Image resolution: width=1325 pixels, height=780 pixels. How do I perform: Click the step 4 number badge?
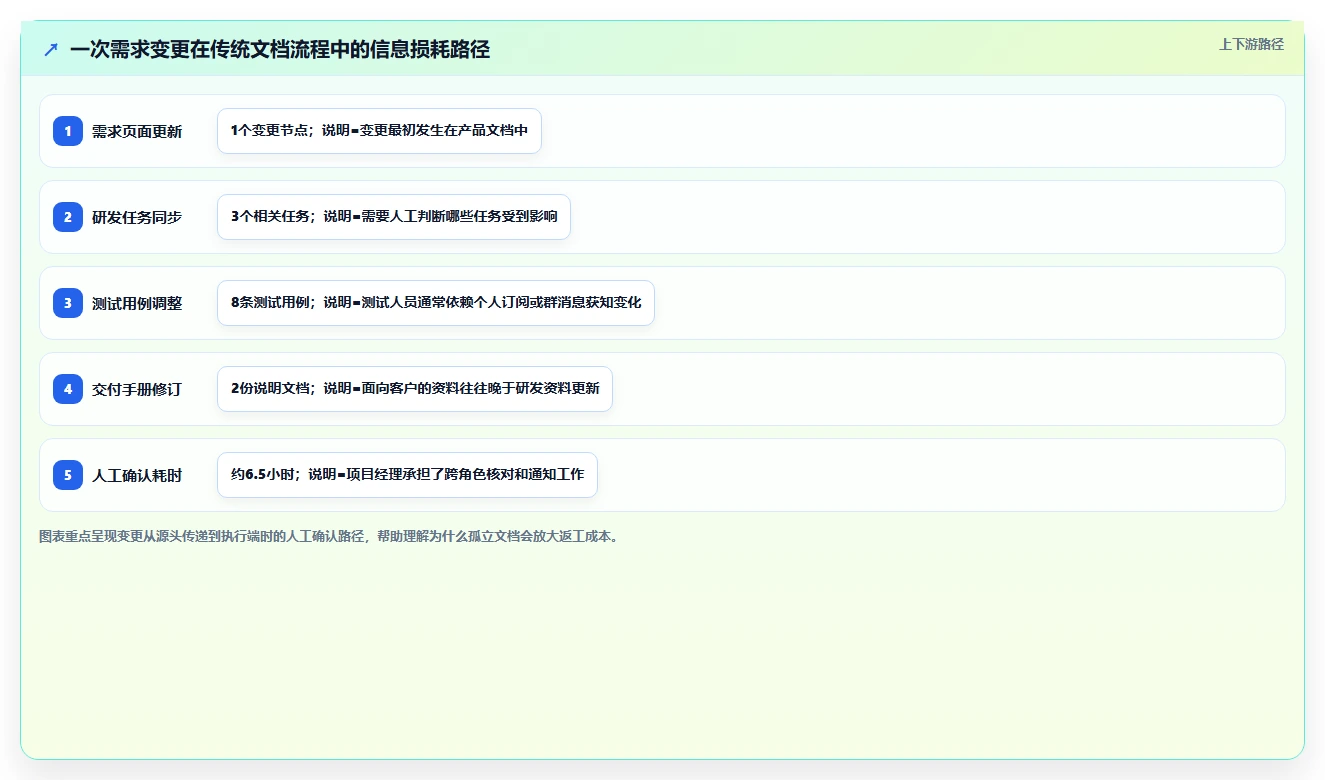[x=68, y=389]
